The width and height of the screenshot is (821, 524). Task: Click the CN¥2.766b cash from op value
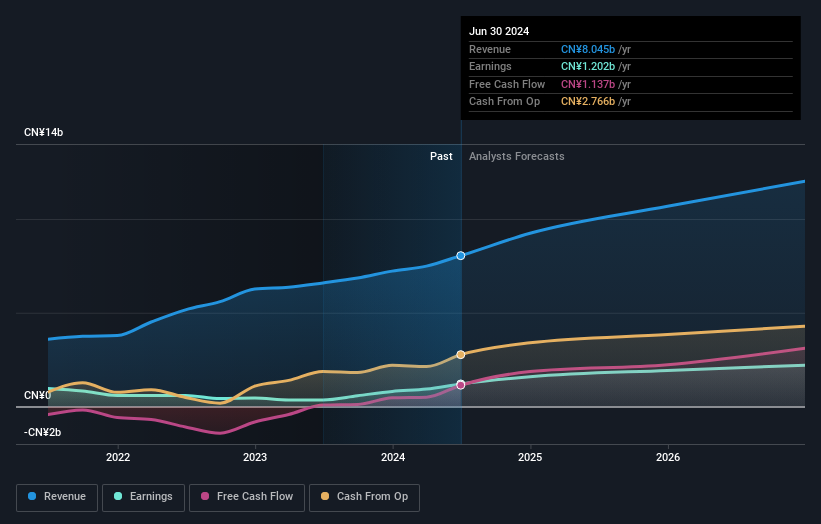[588, 102]
